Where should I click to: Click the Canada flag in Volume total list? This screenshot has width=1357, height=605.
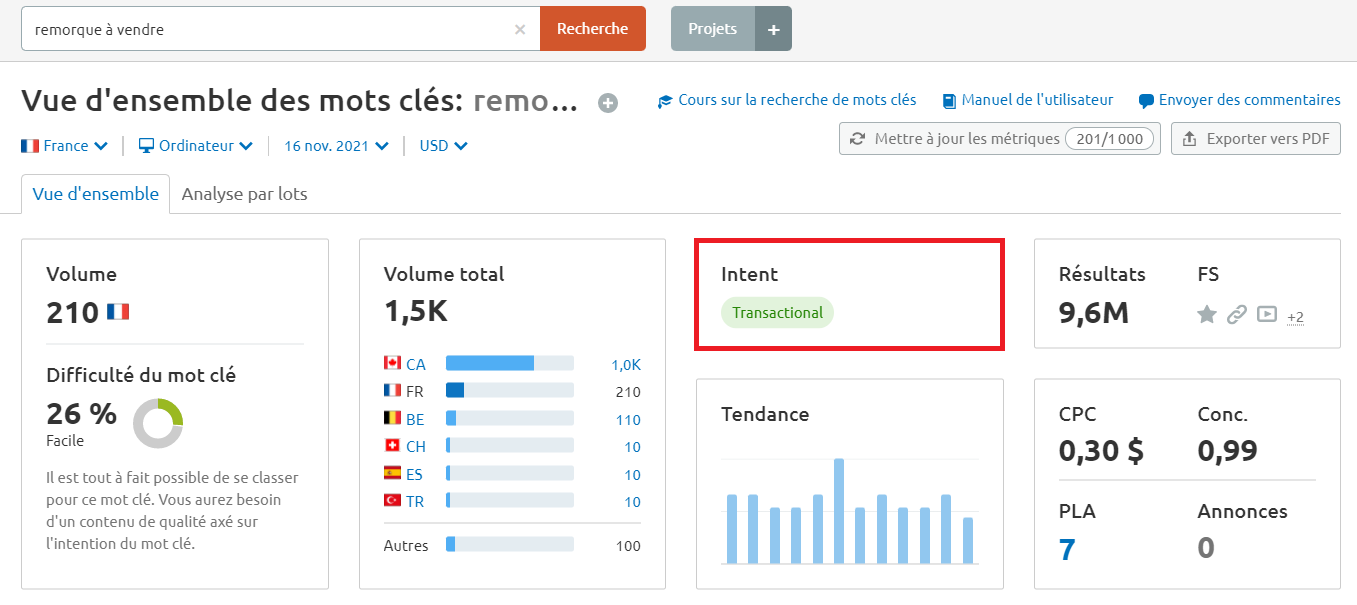(390, 363)
